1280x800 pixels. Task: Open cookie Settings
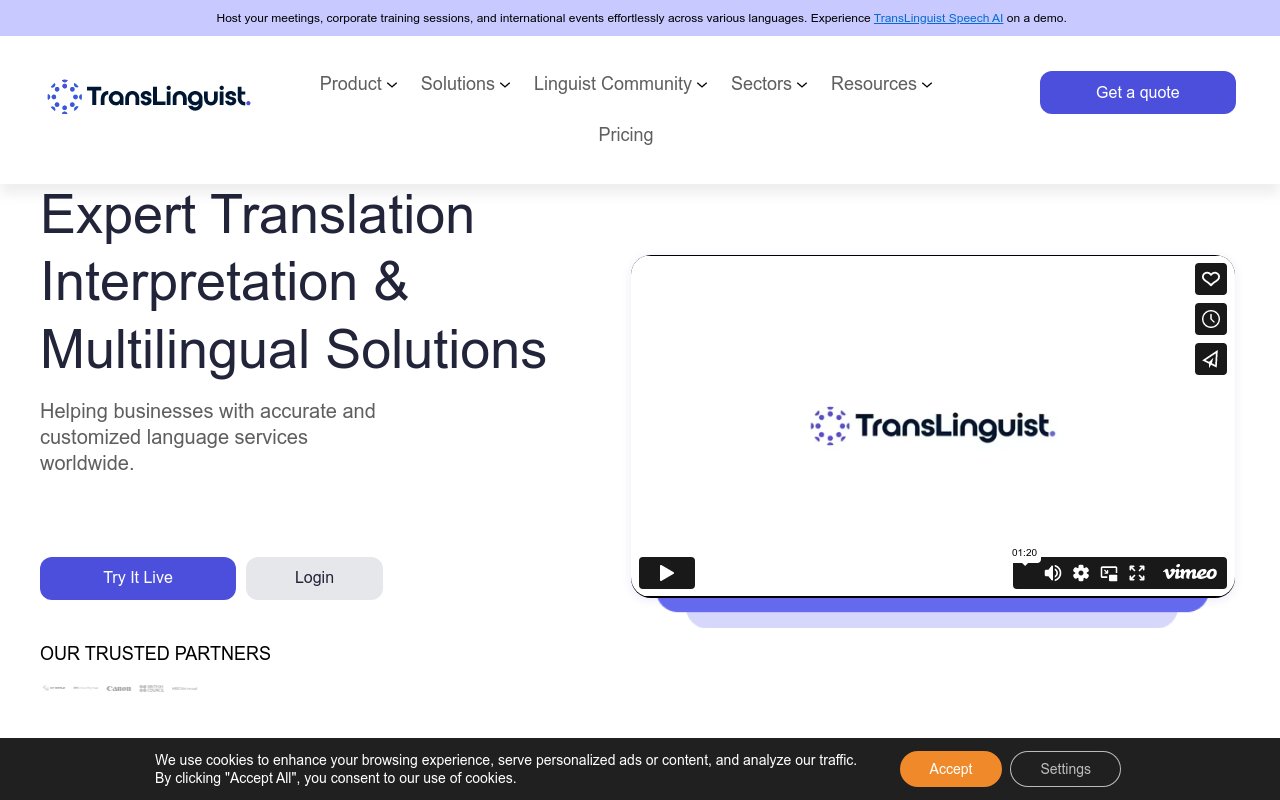(1065, 769)
